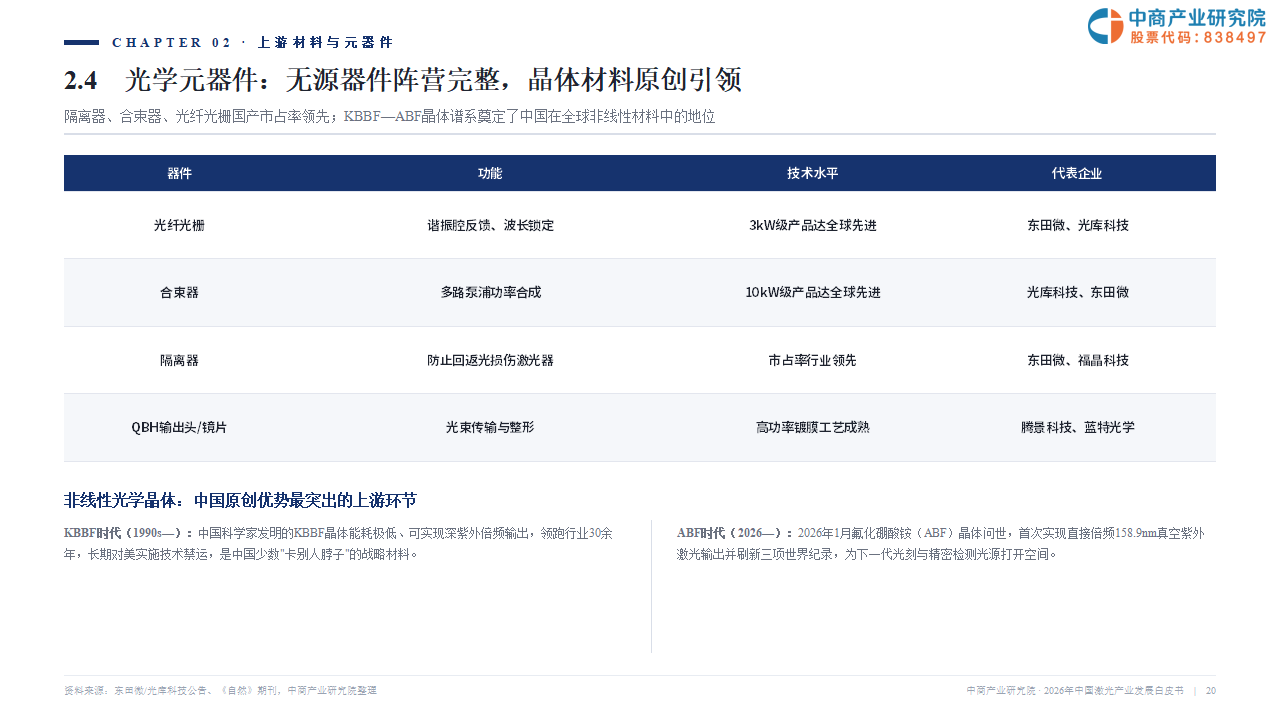1280x720 pixels.
Task: Click the 功能 column header
Action: point(490,173)
